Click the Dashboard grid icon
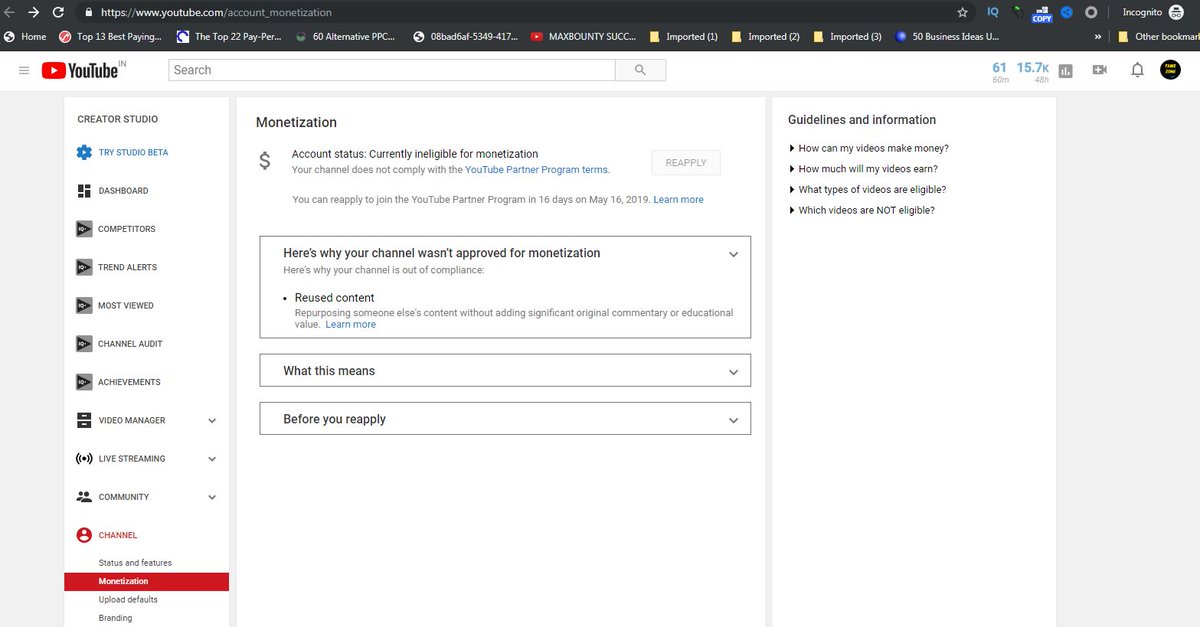Screen dimensions: 1200x627 (84, 191)
